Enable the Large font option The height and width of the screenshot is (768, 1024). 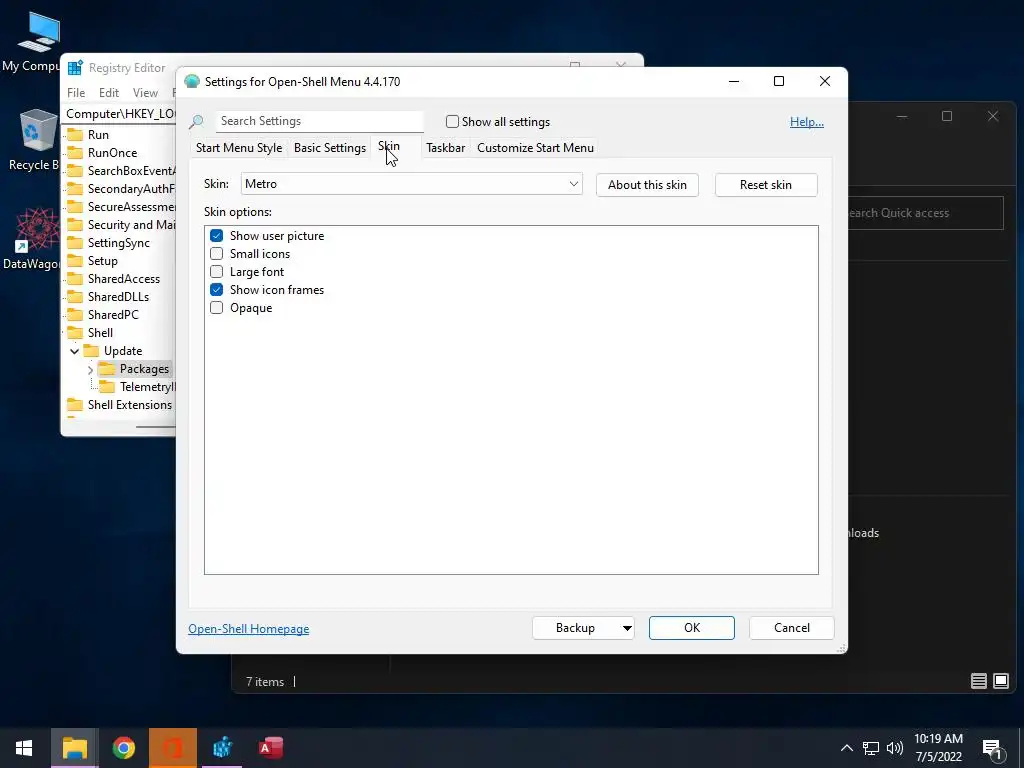point(216,272)
